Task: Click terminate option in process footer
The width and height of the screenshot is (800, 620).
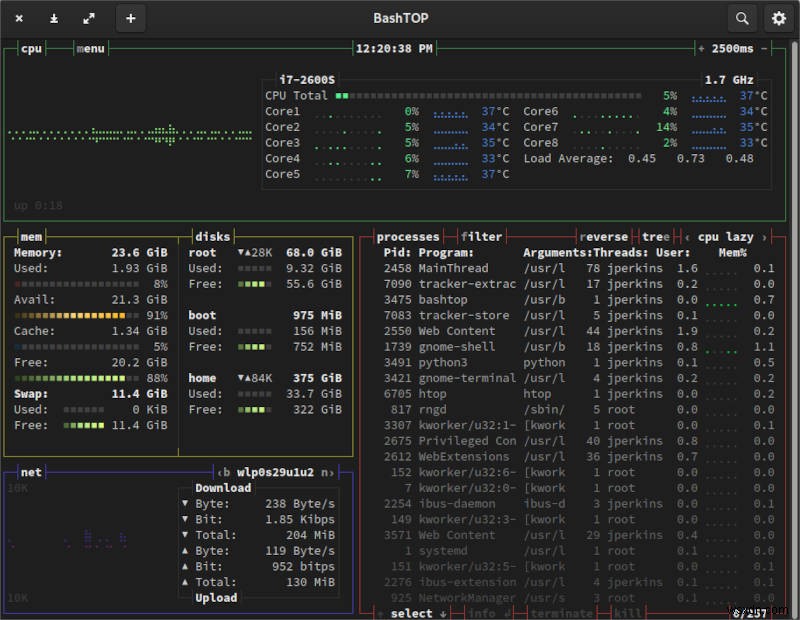Action: point(562,613)
